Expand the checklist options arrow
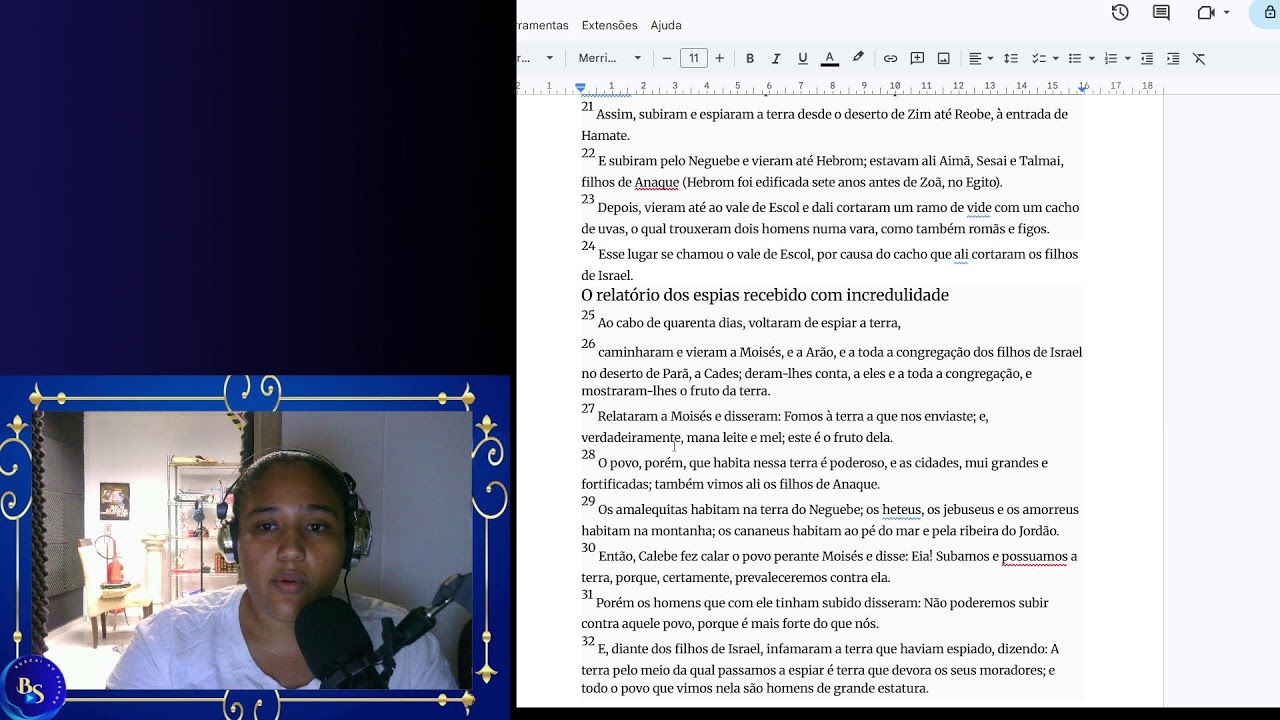The height and width of the screenshot is (720, 1280). [x=1055, y=58]
